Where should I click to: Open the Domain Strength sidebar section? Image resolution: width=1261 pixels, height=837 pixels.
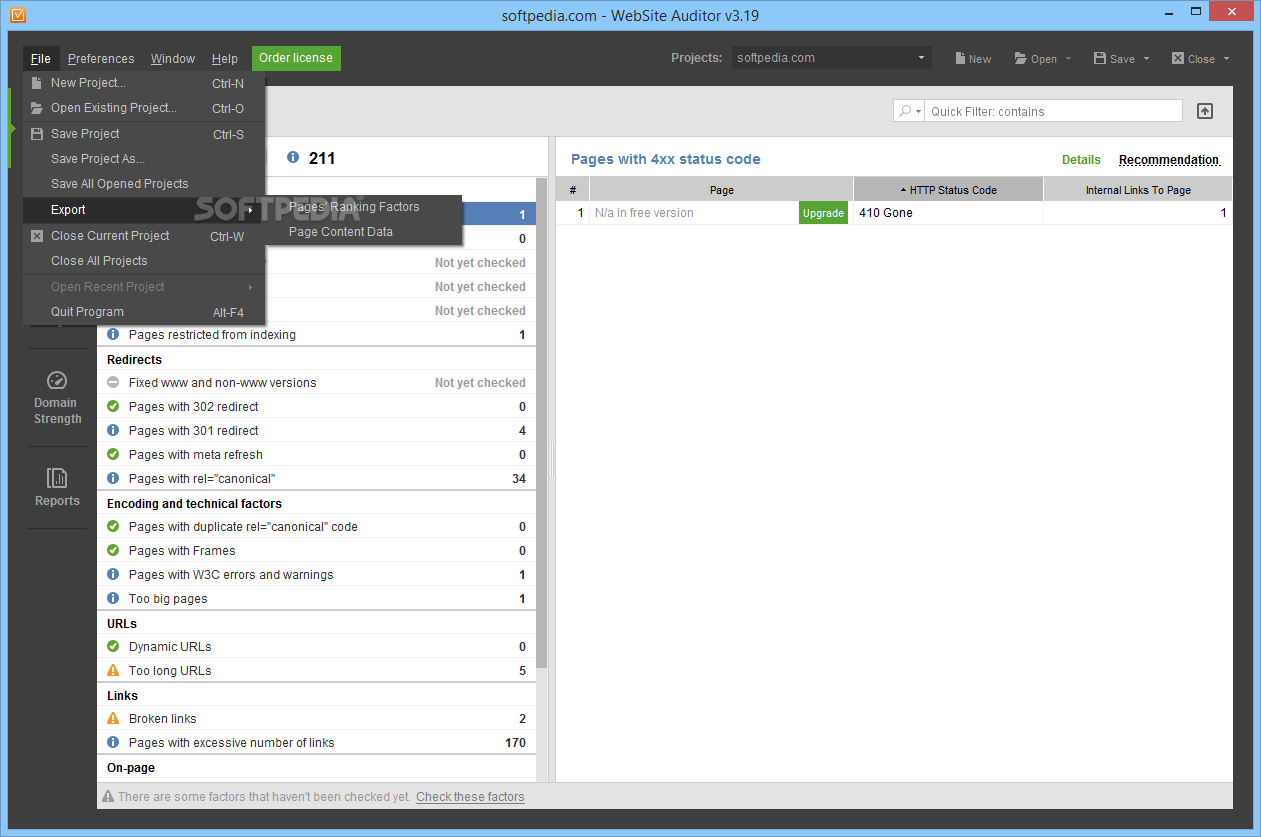57,398
